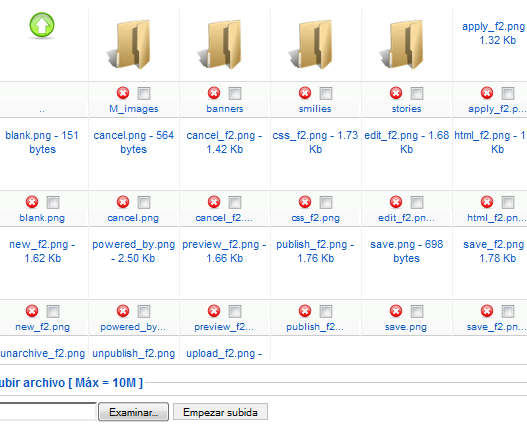
Task: Open the stories folder icon
Action: [x=402, y=44]
